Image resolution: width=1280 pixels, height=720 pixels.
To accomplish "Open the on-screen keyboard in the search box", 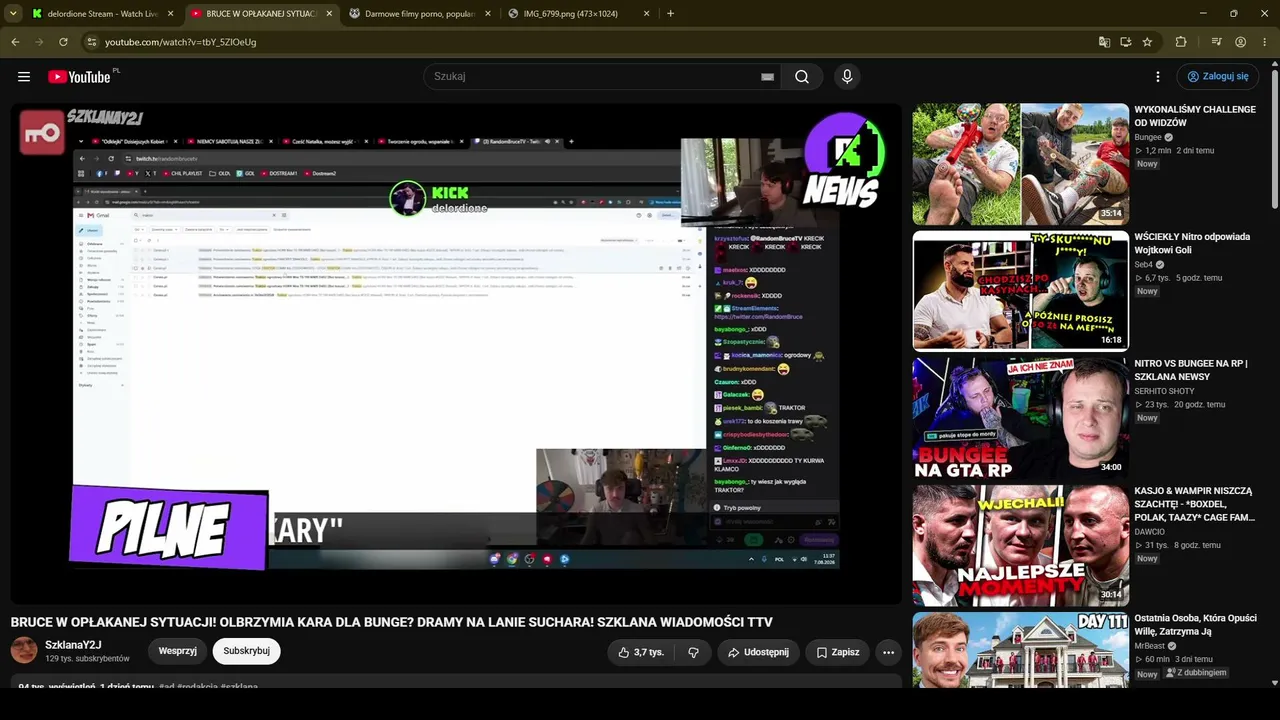I will tap(767, 77).
